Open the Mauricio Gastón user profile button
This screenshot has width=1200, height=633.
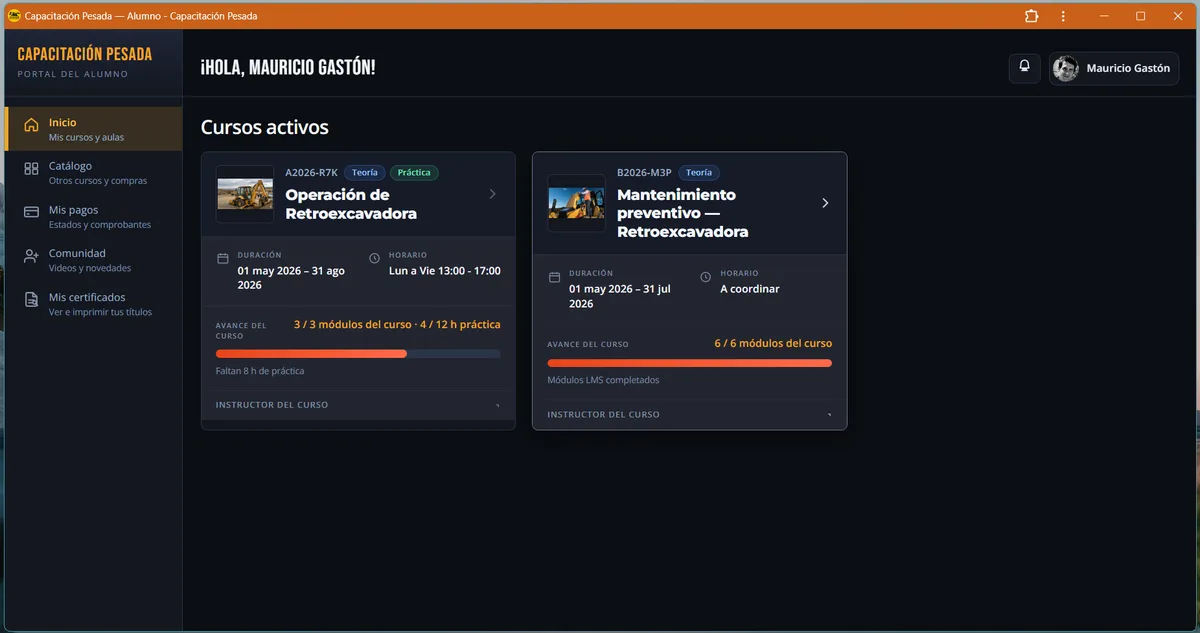tap(1114, 68)
